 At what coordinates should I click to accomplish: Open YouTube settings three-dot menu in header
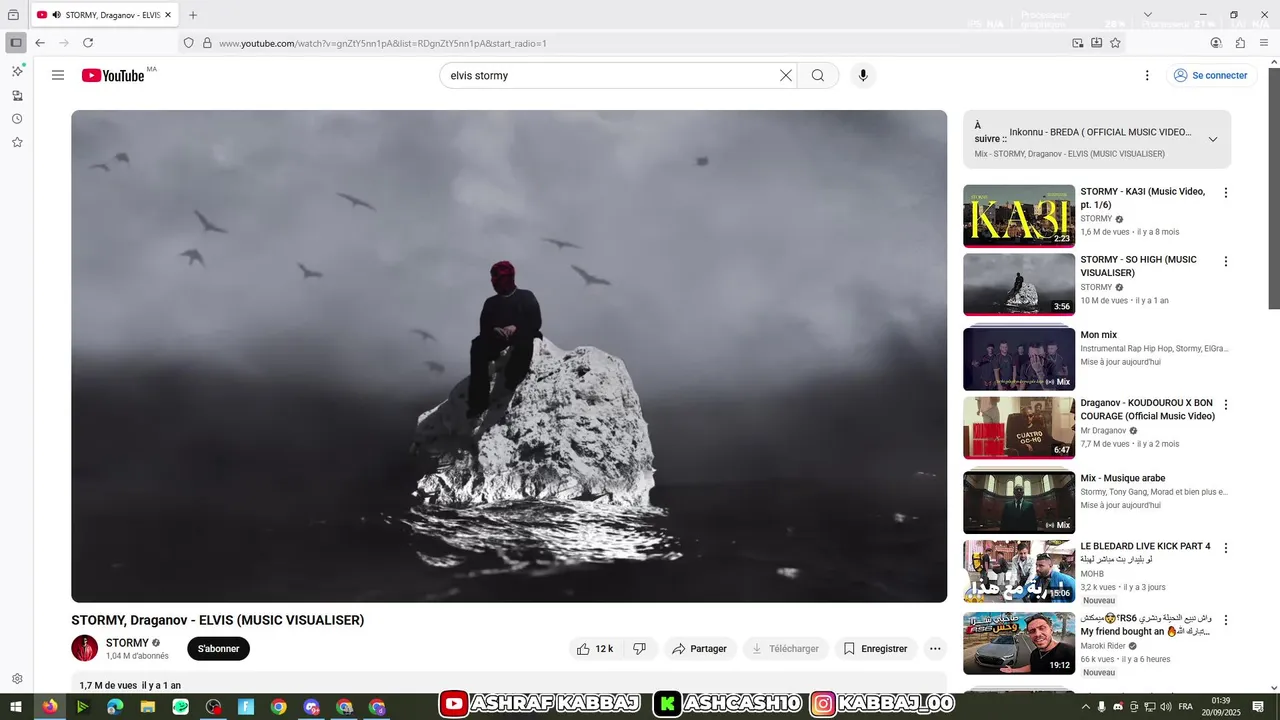point(1147,75)
